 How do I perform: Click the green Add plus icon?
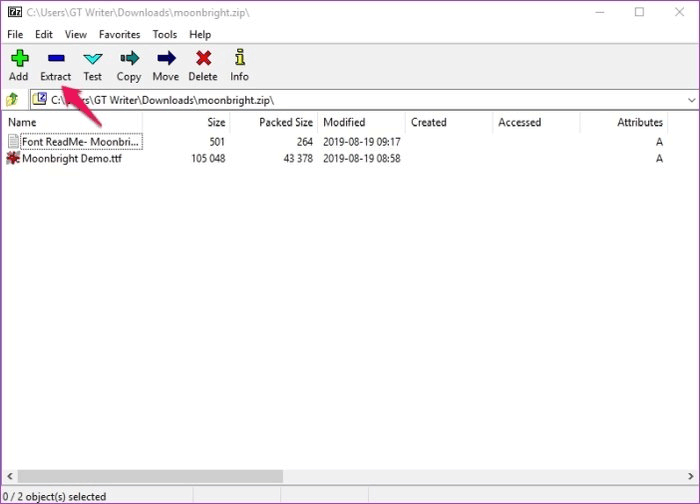18,59
